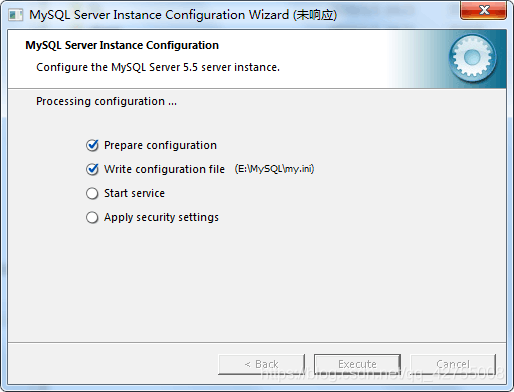Click the gear logo in header
Viewport: 514px width, 392px height.
[472, 58]
